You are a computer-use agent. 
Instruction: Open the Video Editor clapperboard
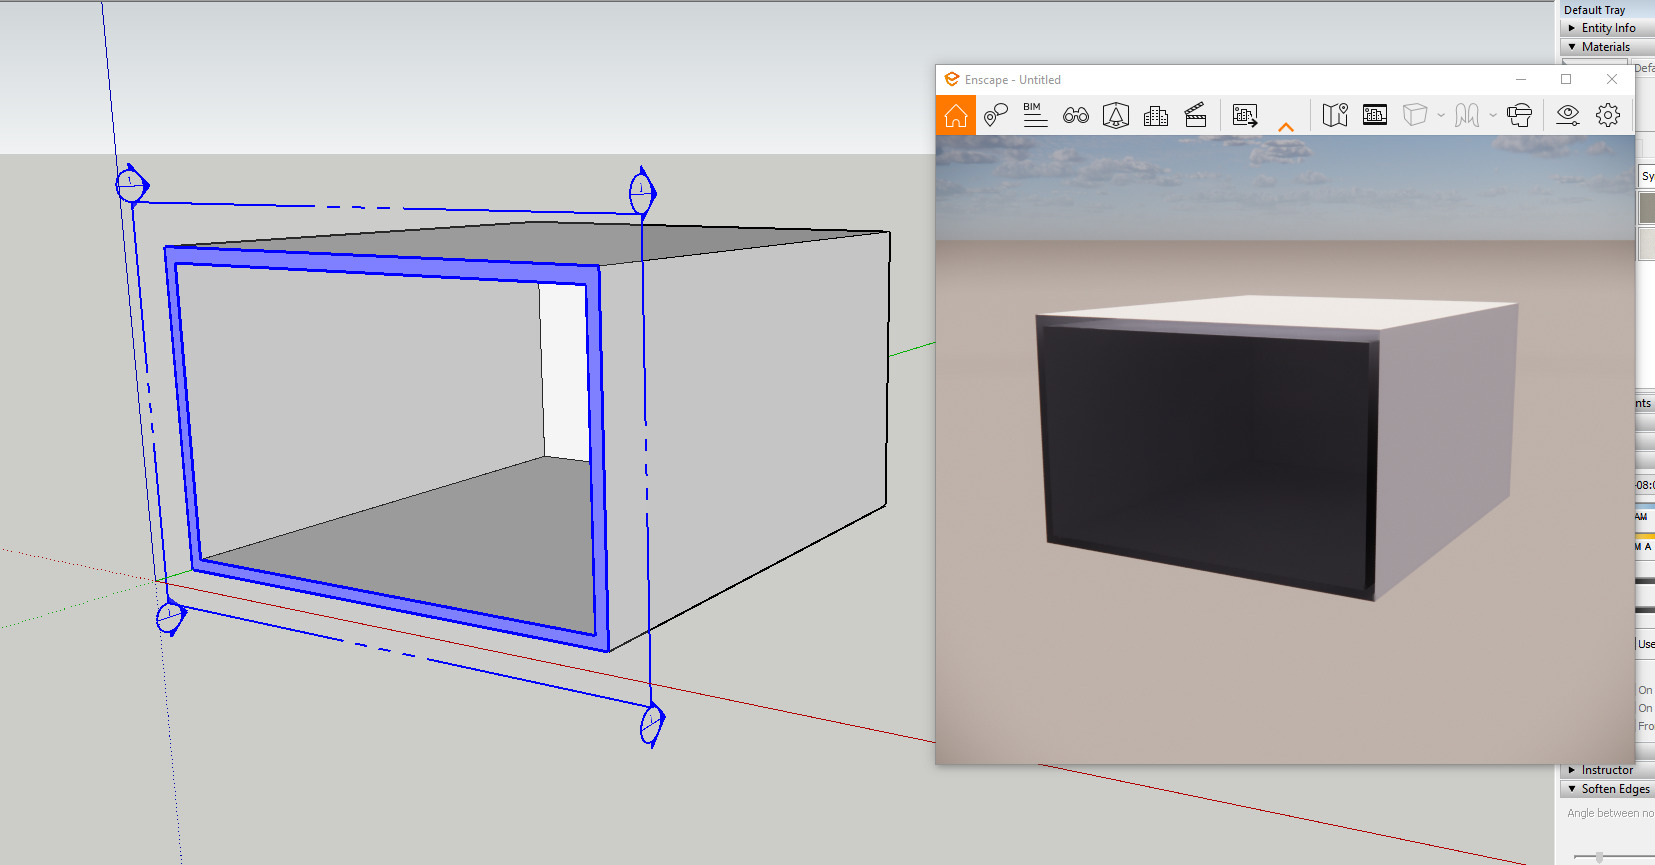[x=1196, y=116]
